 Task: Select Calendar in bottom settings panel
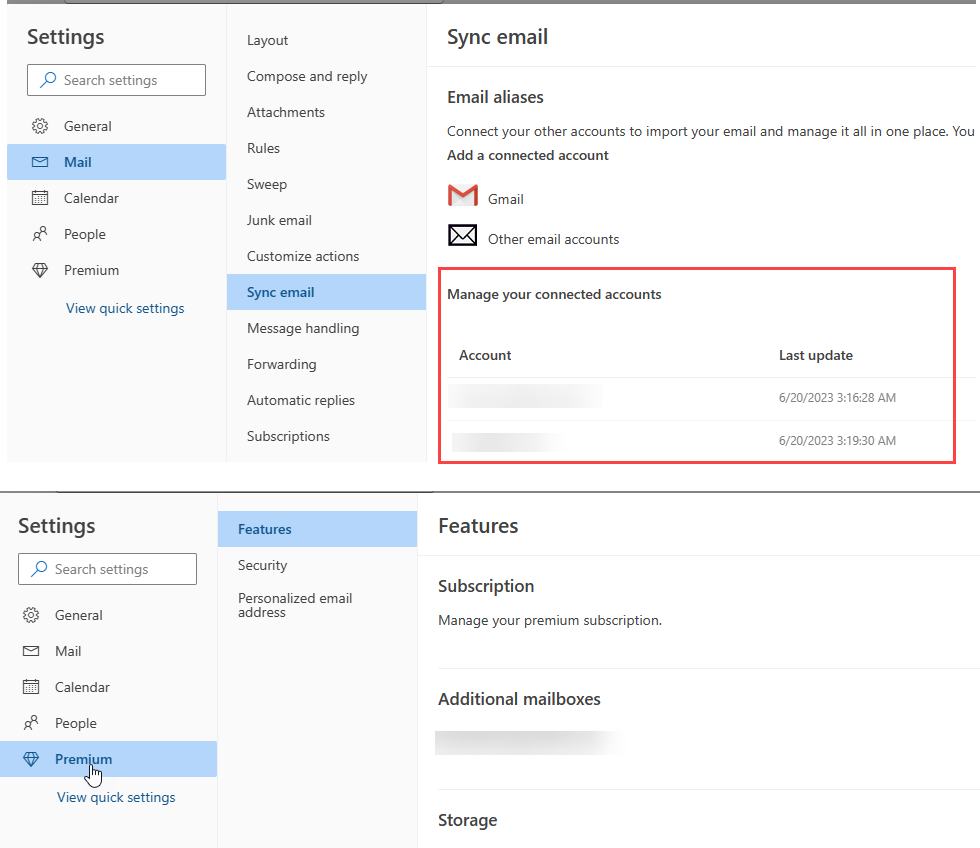pos(82,687)
